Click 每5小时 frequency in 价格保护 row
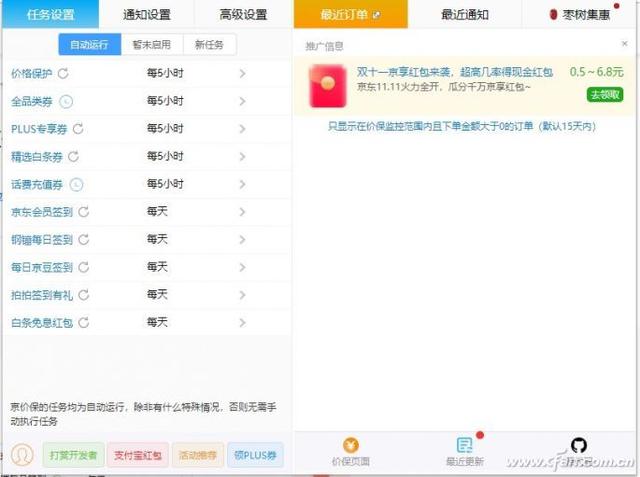The height and width of the screenshot is (477, 640). point(165,73)
